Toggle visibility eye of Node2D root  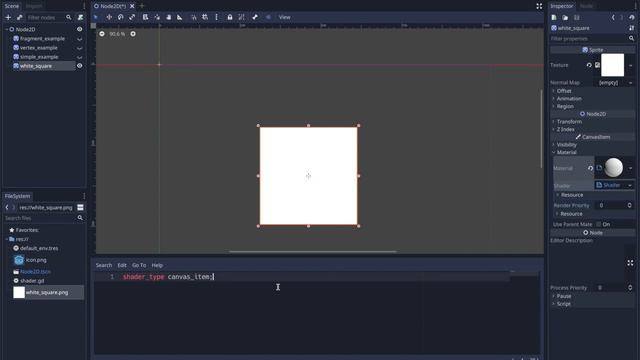pyautogui.click(x=80, y=29)
